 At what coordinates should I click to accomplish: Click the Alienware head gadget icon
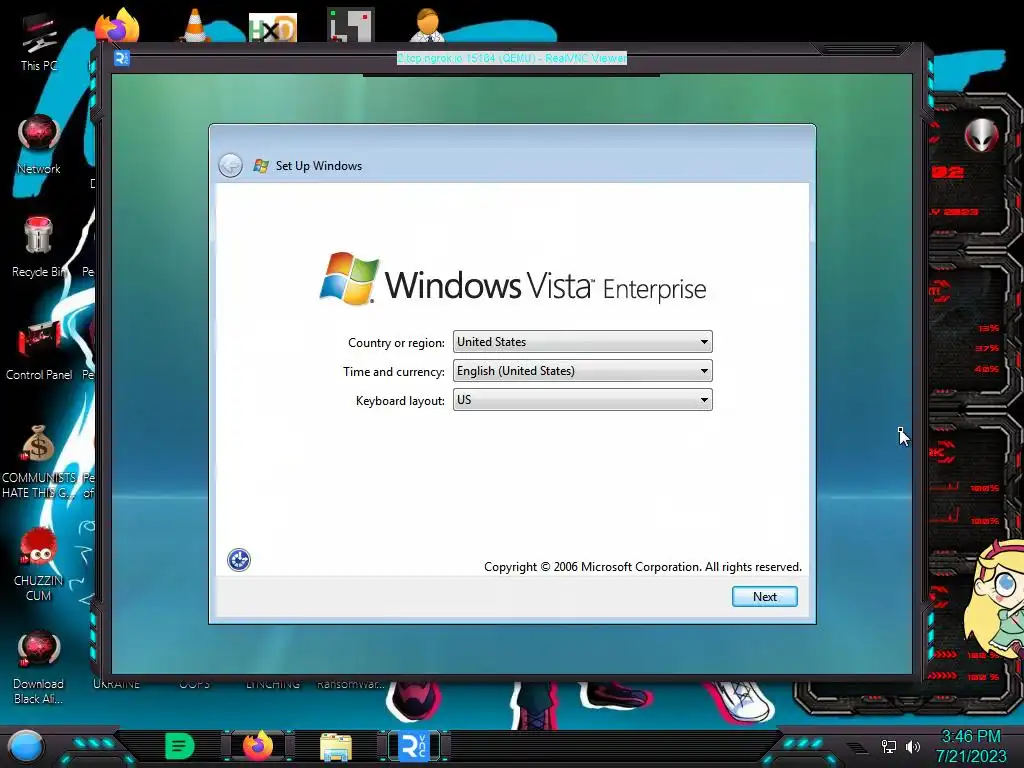point(982,135)
